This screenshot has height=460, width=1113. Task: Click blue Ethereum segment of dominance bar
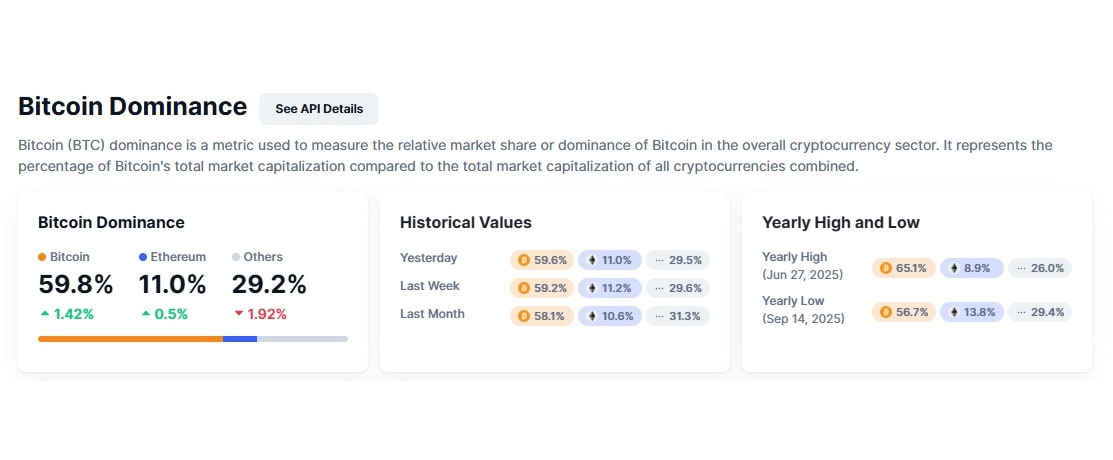pos(240,339)
